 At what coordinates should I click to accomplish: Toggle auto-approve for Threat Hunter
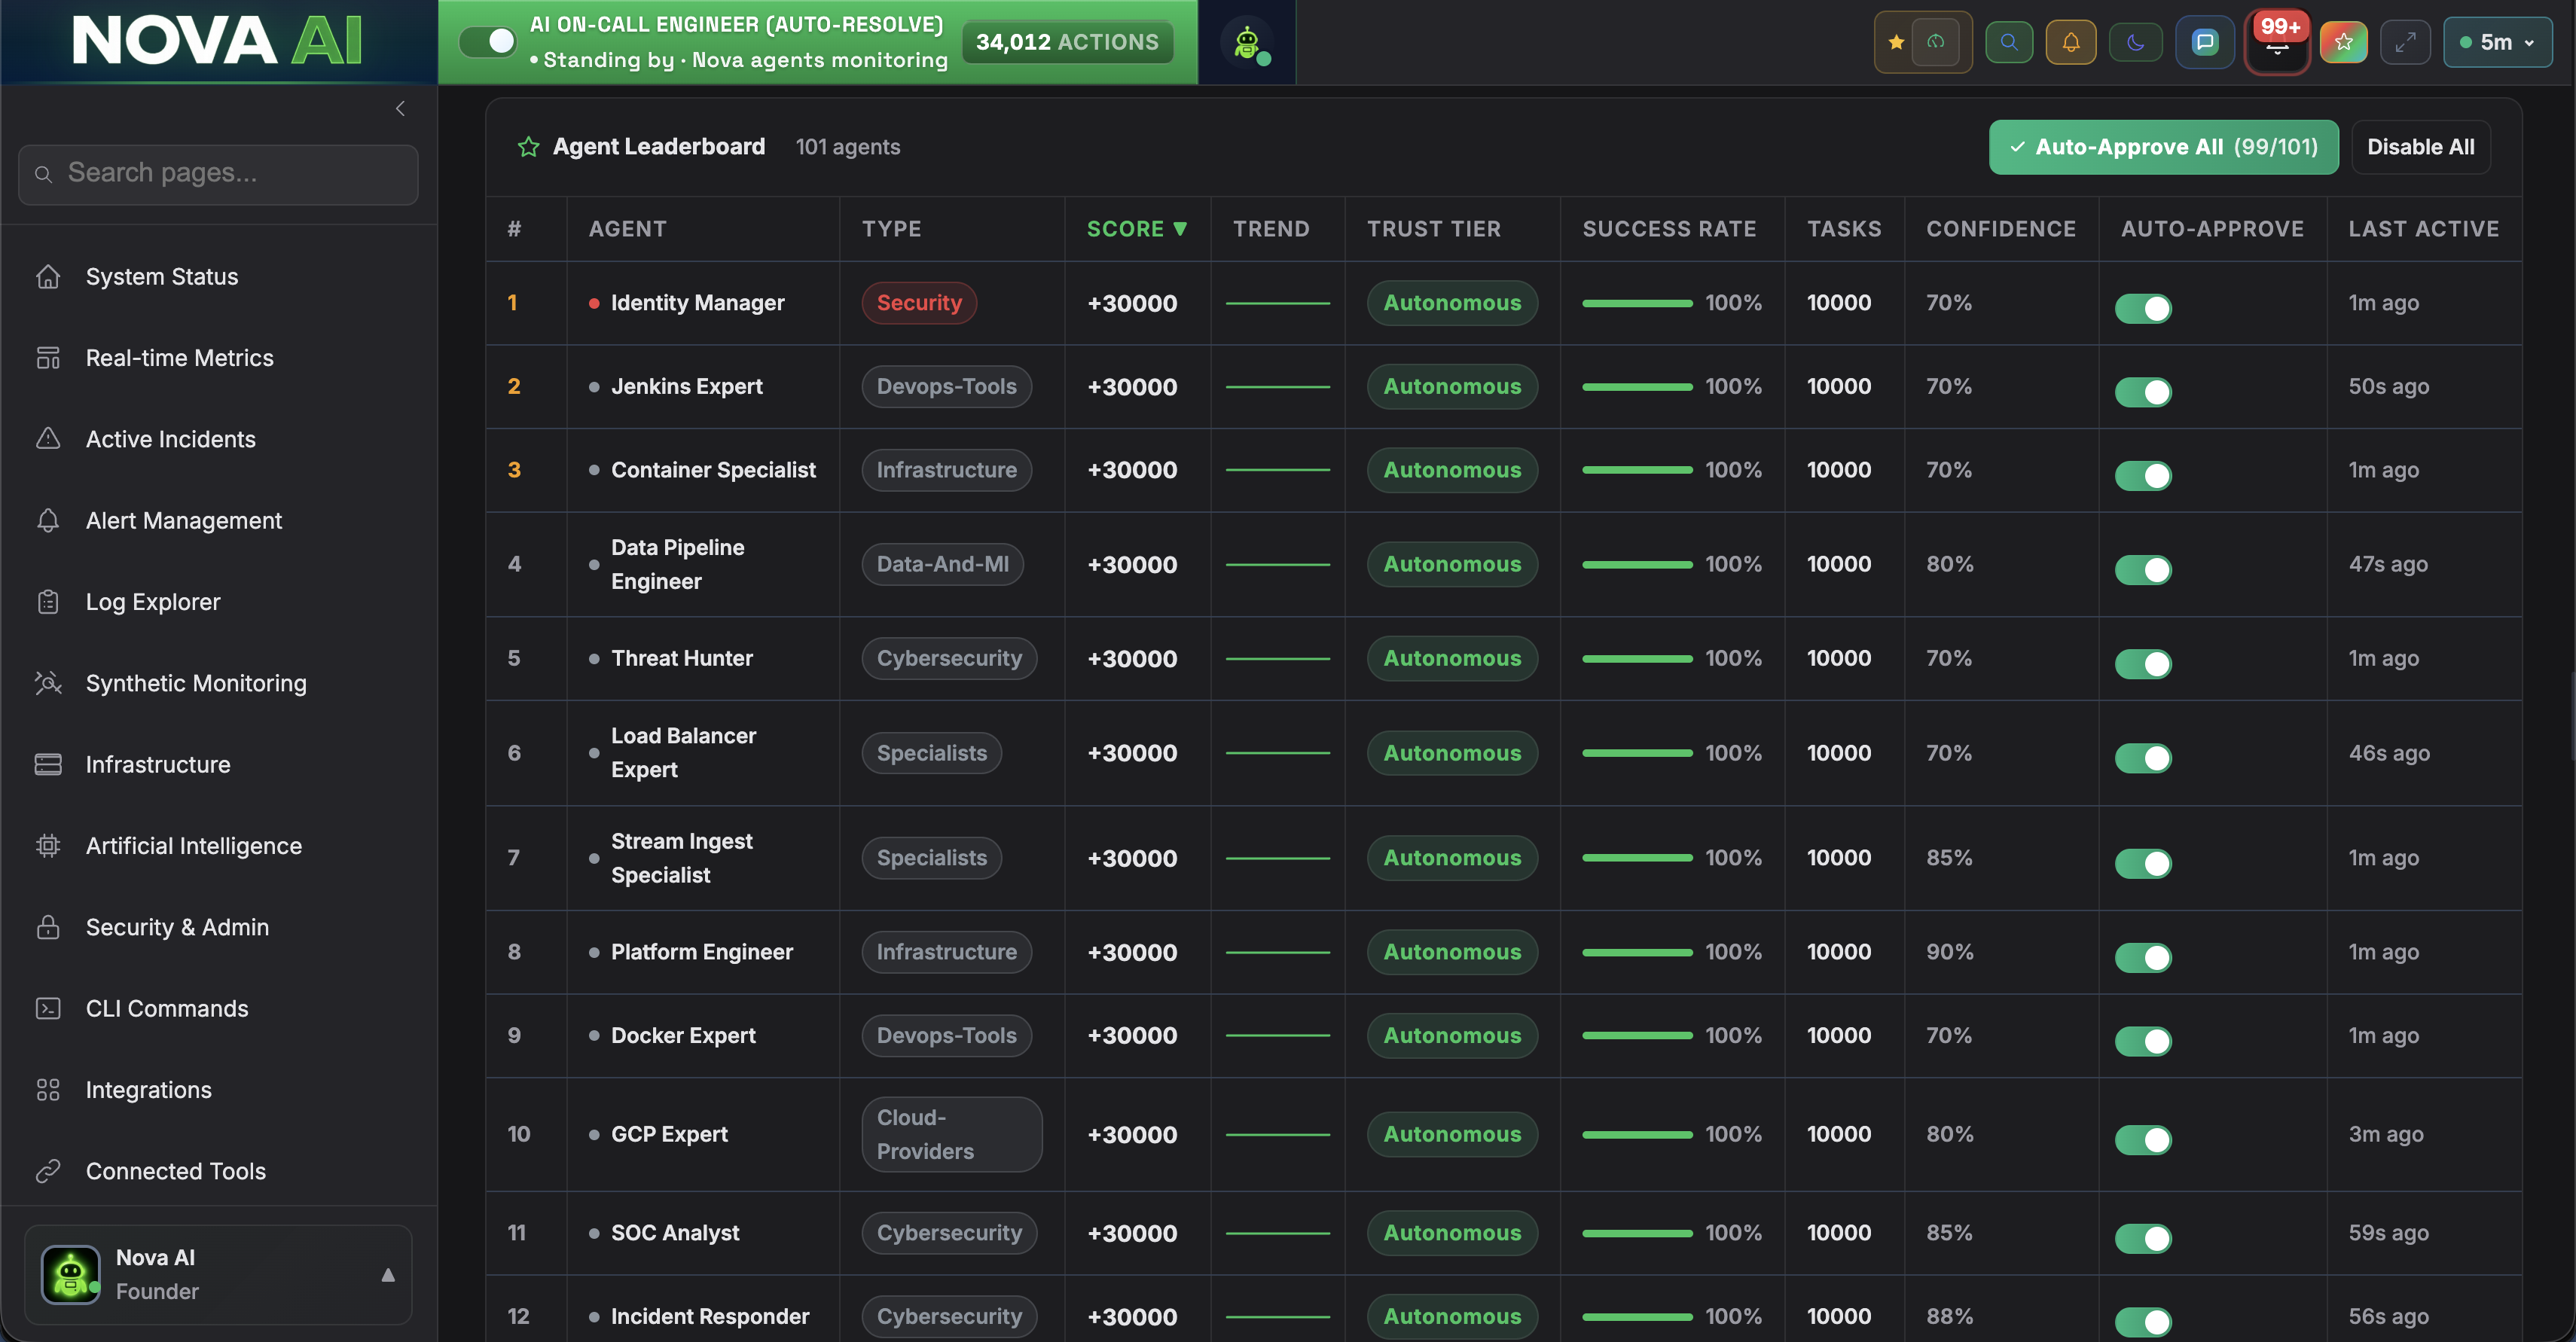tap(2143, 664)
